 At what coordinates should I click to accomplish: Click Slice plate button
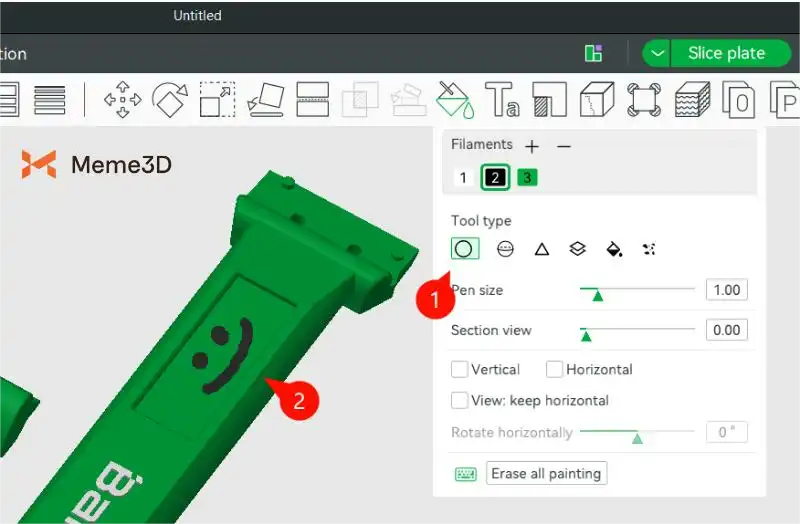(726, 53)
